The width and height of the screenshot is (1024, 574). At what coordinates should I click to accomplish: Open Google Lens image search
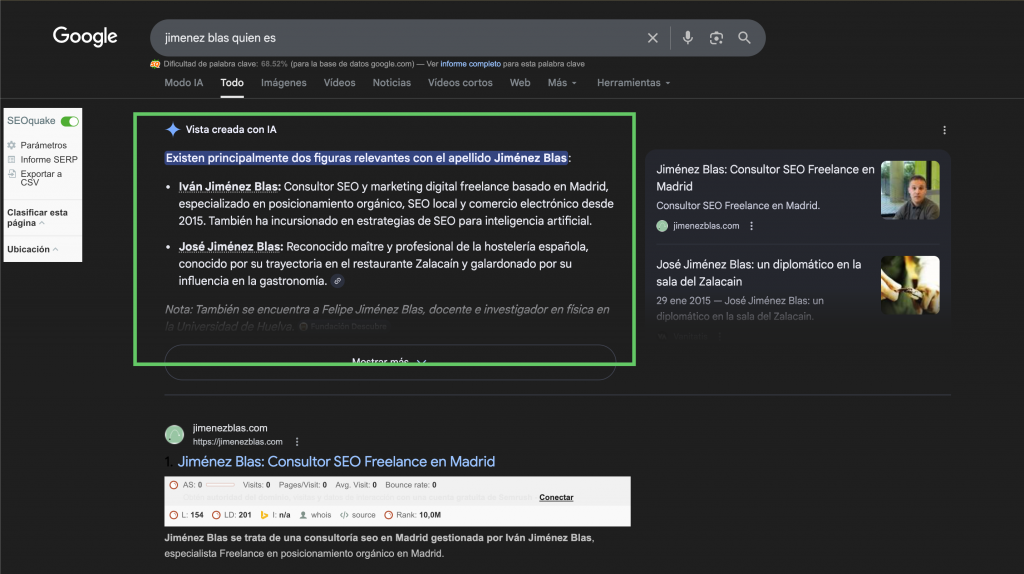pyautogui.click(x=716, y=38)
